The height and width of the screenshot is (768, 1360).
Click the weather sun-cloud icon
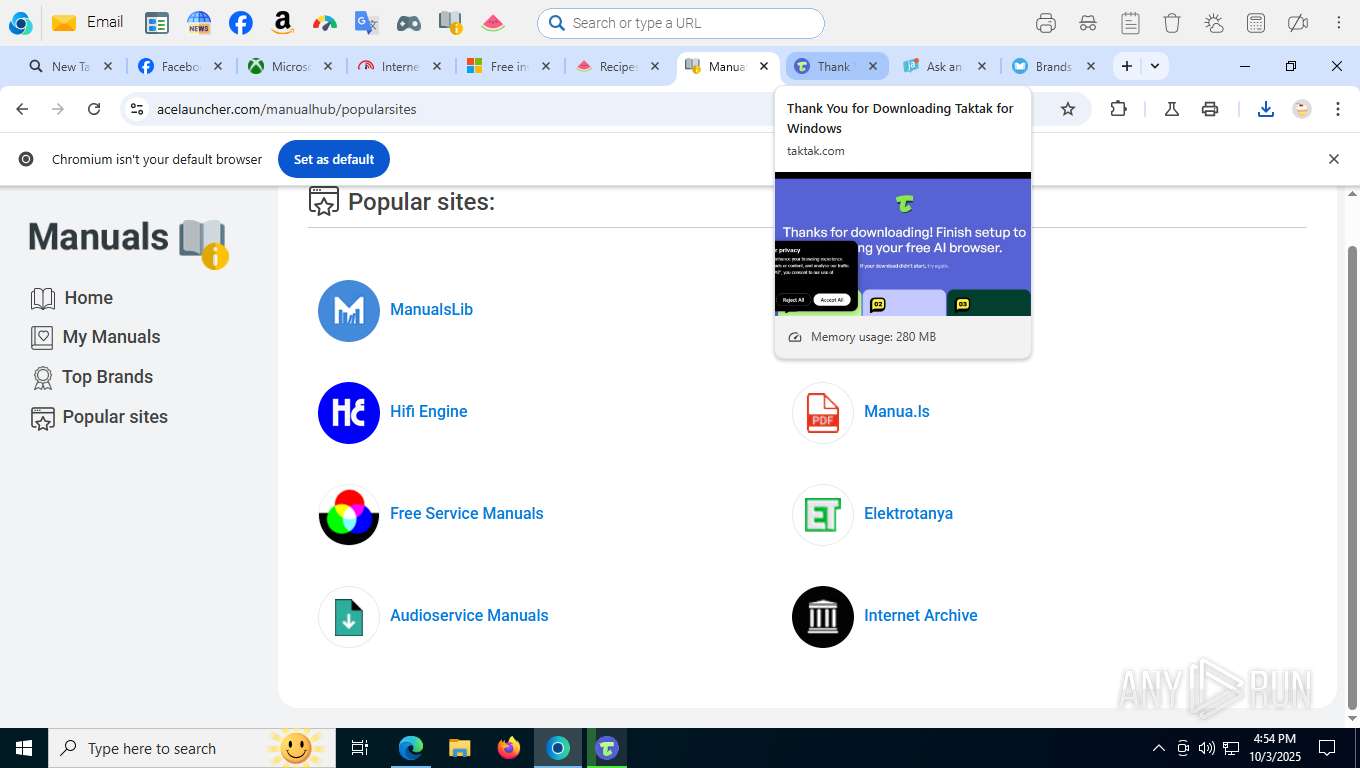(1214, 22)
